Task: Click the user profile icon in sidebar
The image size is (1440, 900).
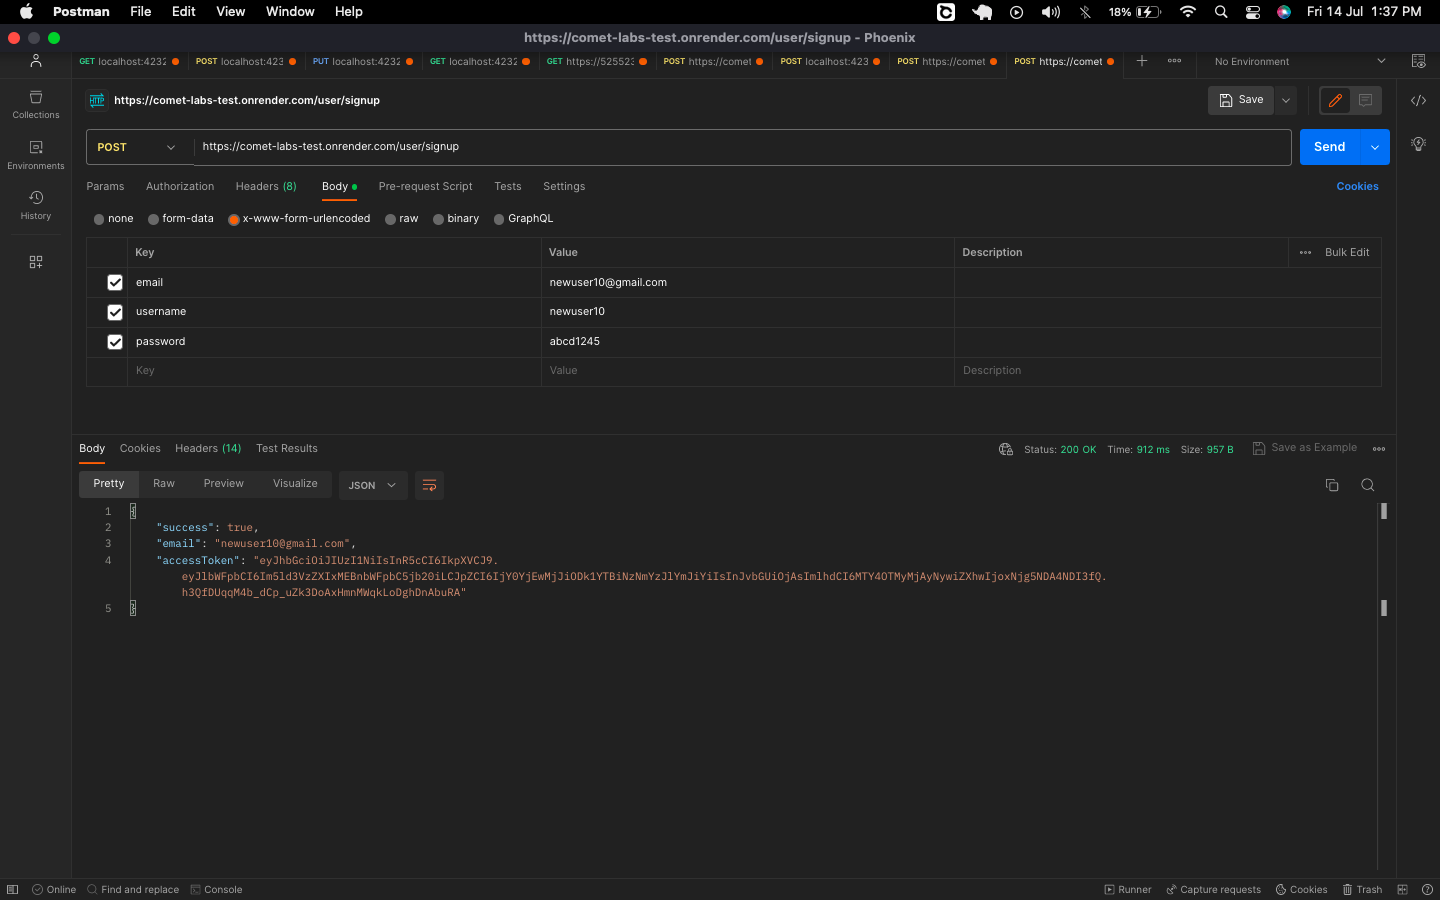Action: [x=36, y=61]
